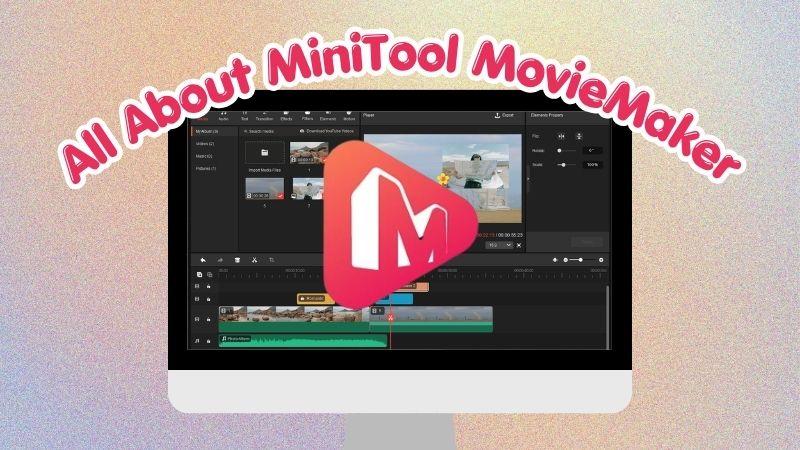Select Videos (2) category in media library

pyautogui.click(x=205, y=144)
